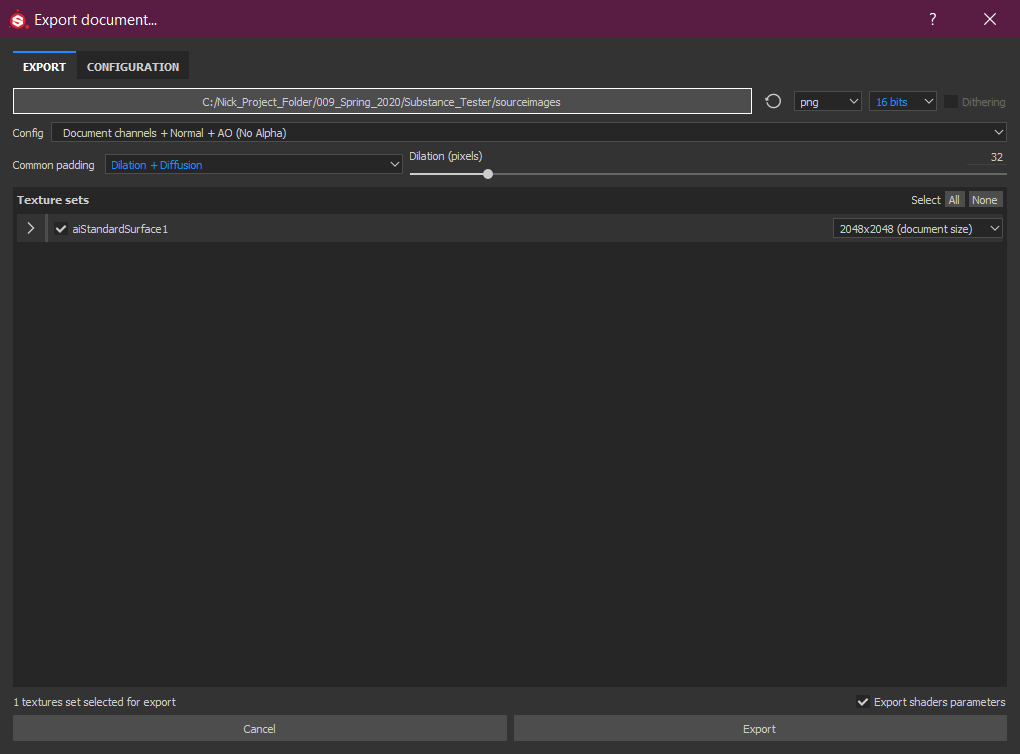This screenshot has height=754, width=1020.
Task: Click the export folder path field
Action: pyautogui.click(x=382, y=101)
